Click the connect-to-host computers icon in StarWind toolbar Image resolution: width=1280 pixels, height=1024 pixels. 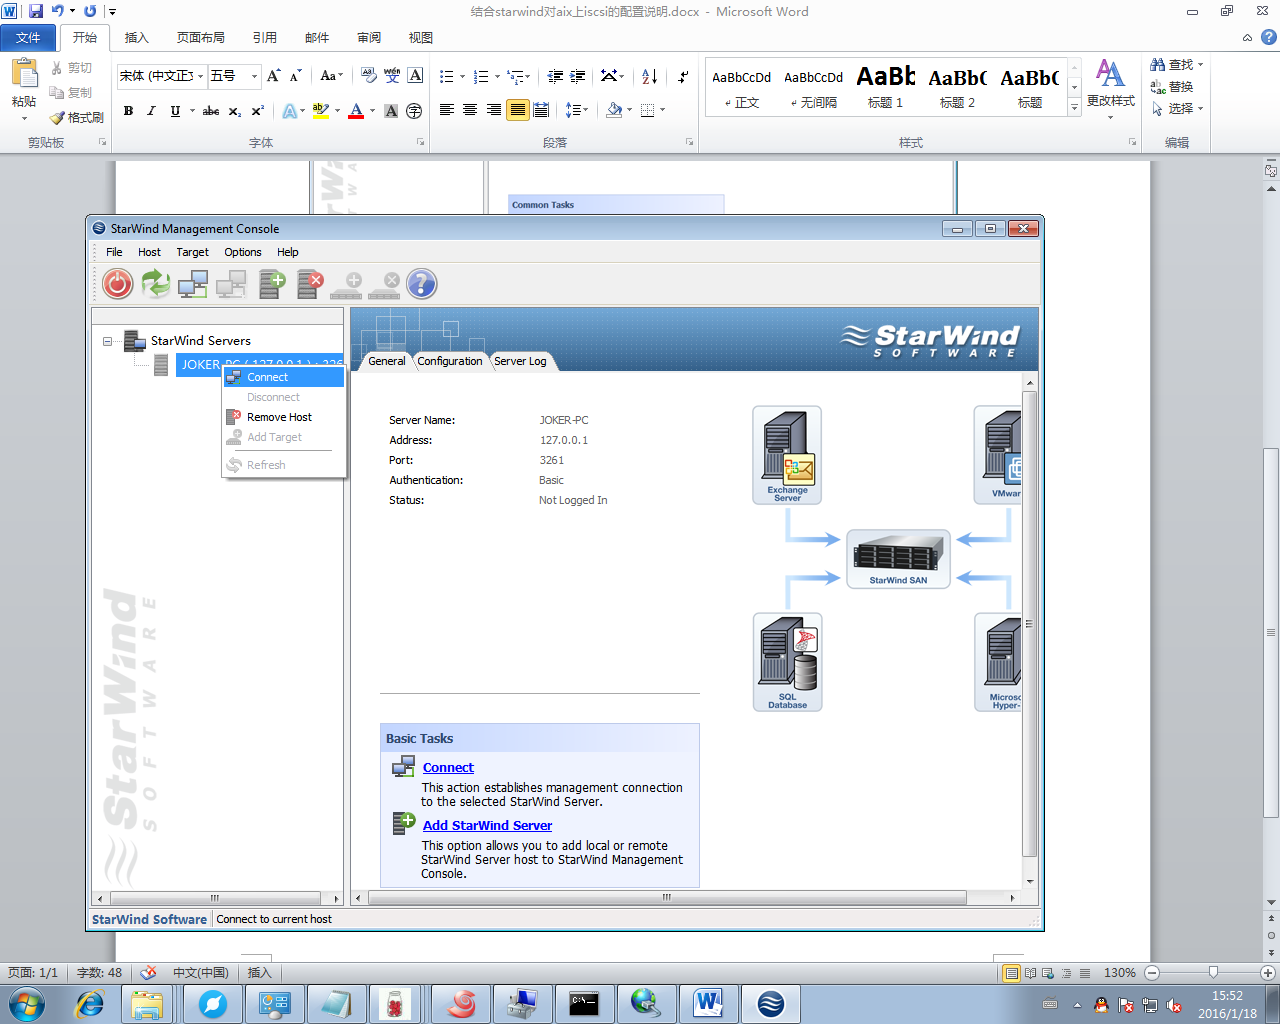tap(193, 284)
